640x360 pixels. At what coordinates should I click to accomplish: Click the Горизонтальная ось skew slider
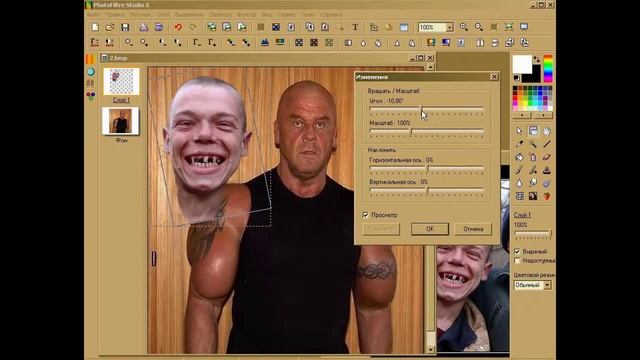click(x=427, y=168)
